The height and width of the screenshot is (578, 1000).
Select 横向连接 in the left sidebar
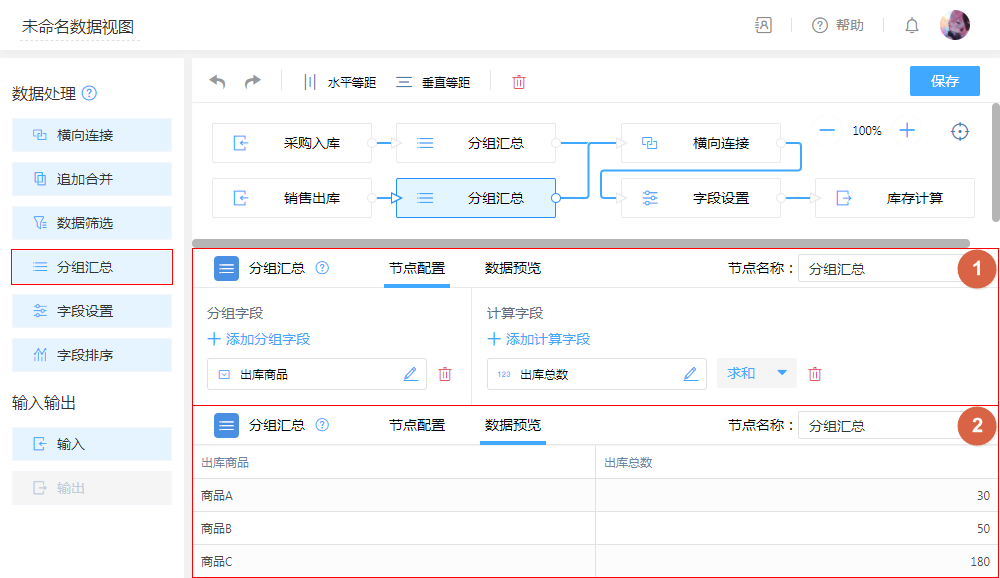[x=92, y=135]
